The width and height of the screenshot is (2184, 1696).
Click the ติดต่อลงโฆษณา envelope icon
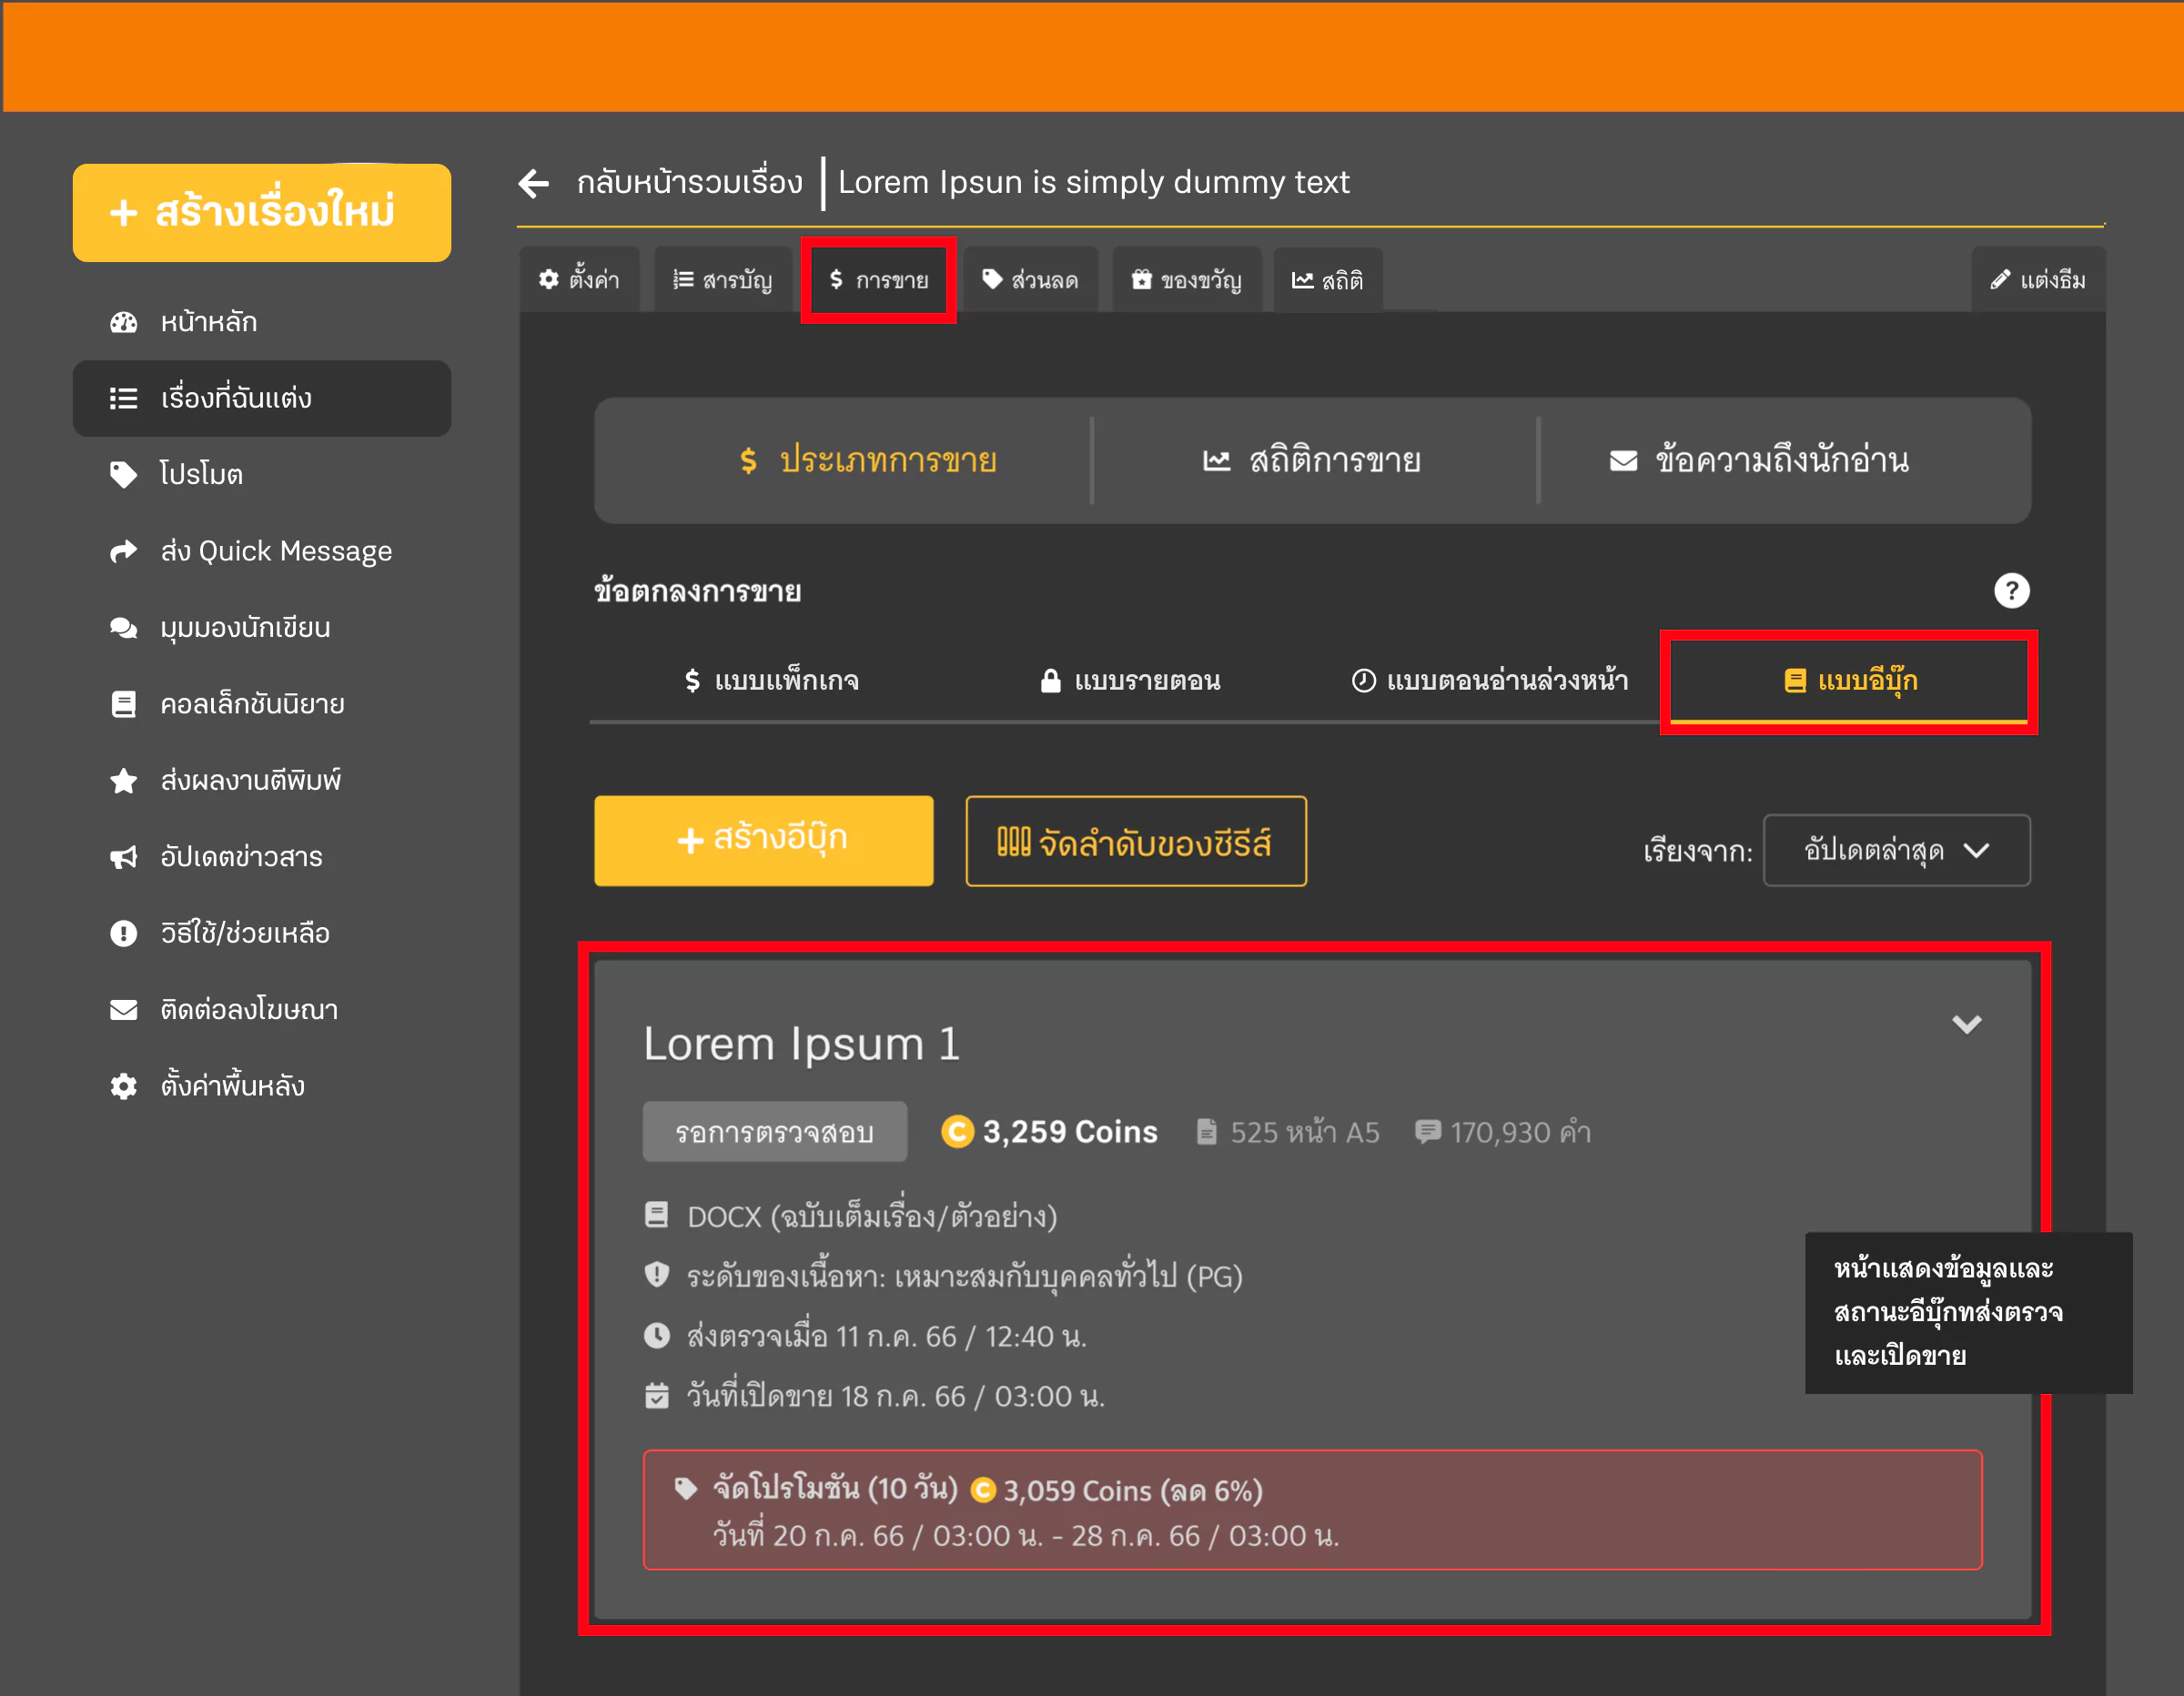coord(123,1010)
